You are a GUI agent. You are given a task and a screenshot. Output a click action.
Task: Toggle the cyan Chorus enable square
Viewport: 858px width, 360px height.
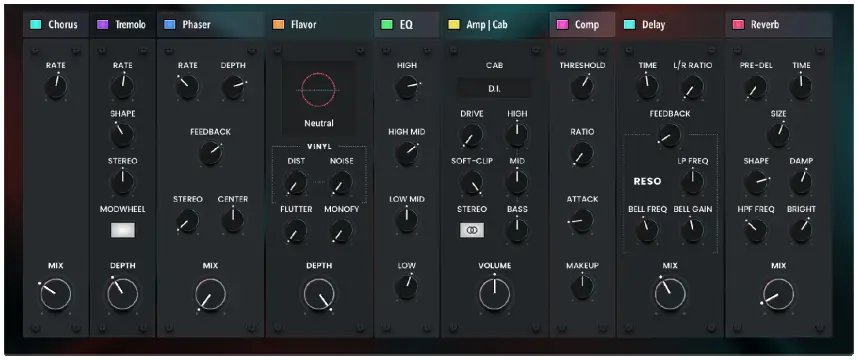[x=36, y=25]
